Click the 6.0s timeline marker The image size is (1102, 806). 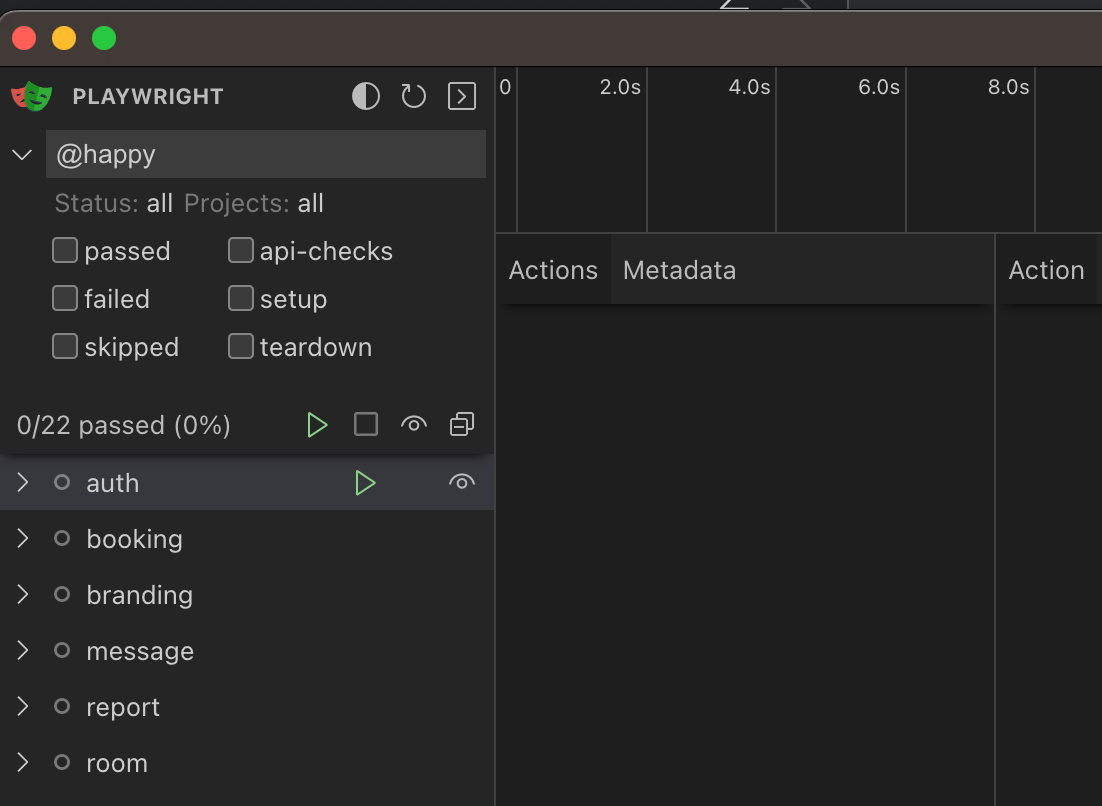click(879, 87)
